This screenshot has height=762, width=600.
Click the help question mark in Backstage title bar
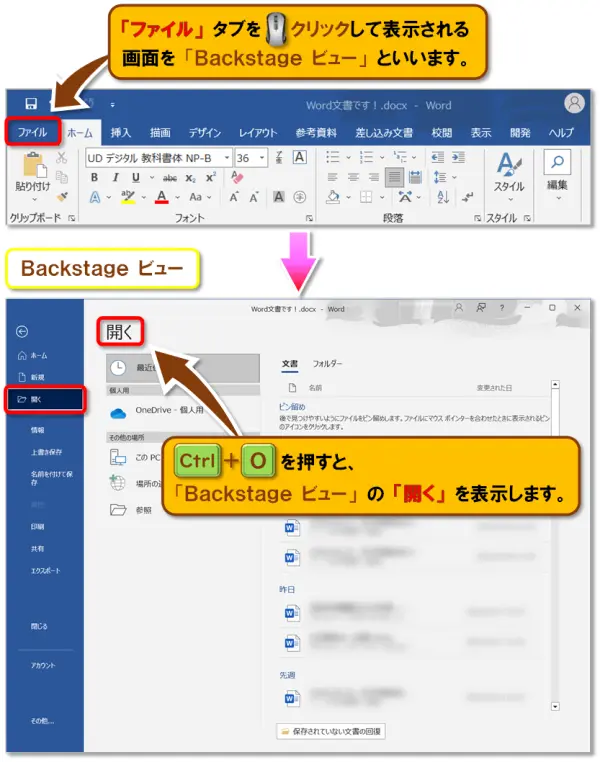tap(502, 308)
